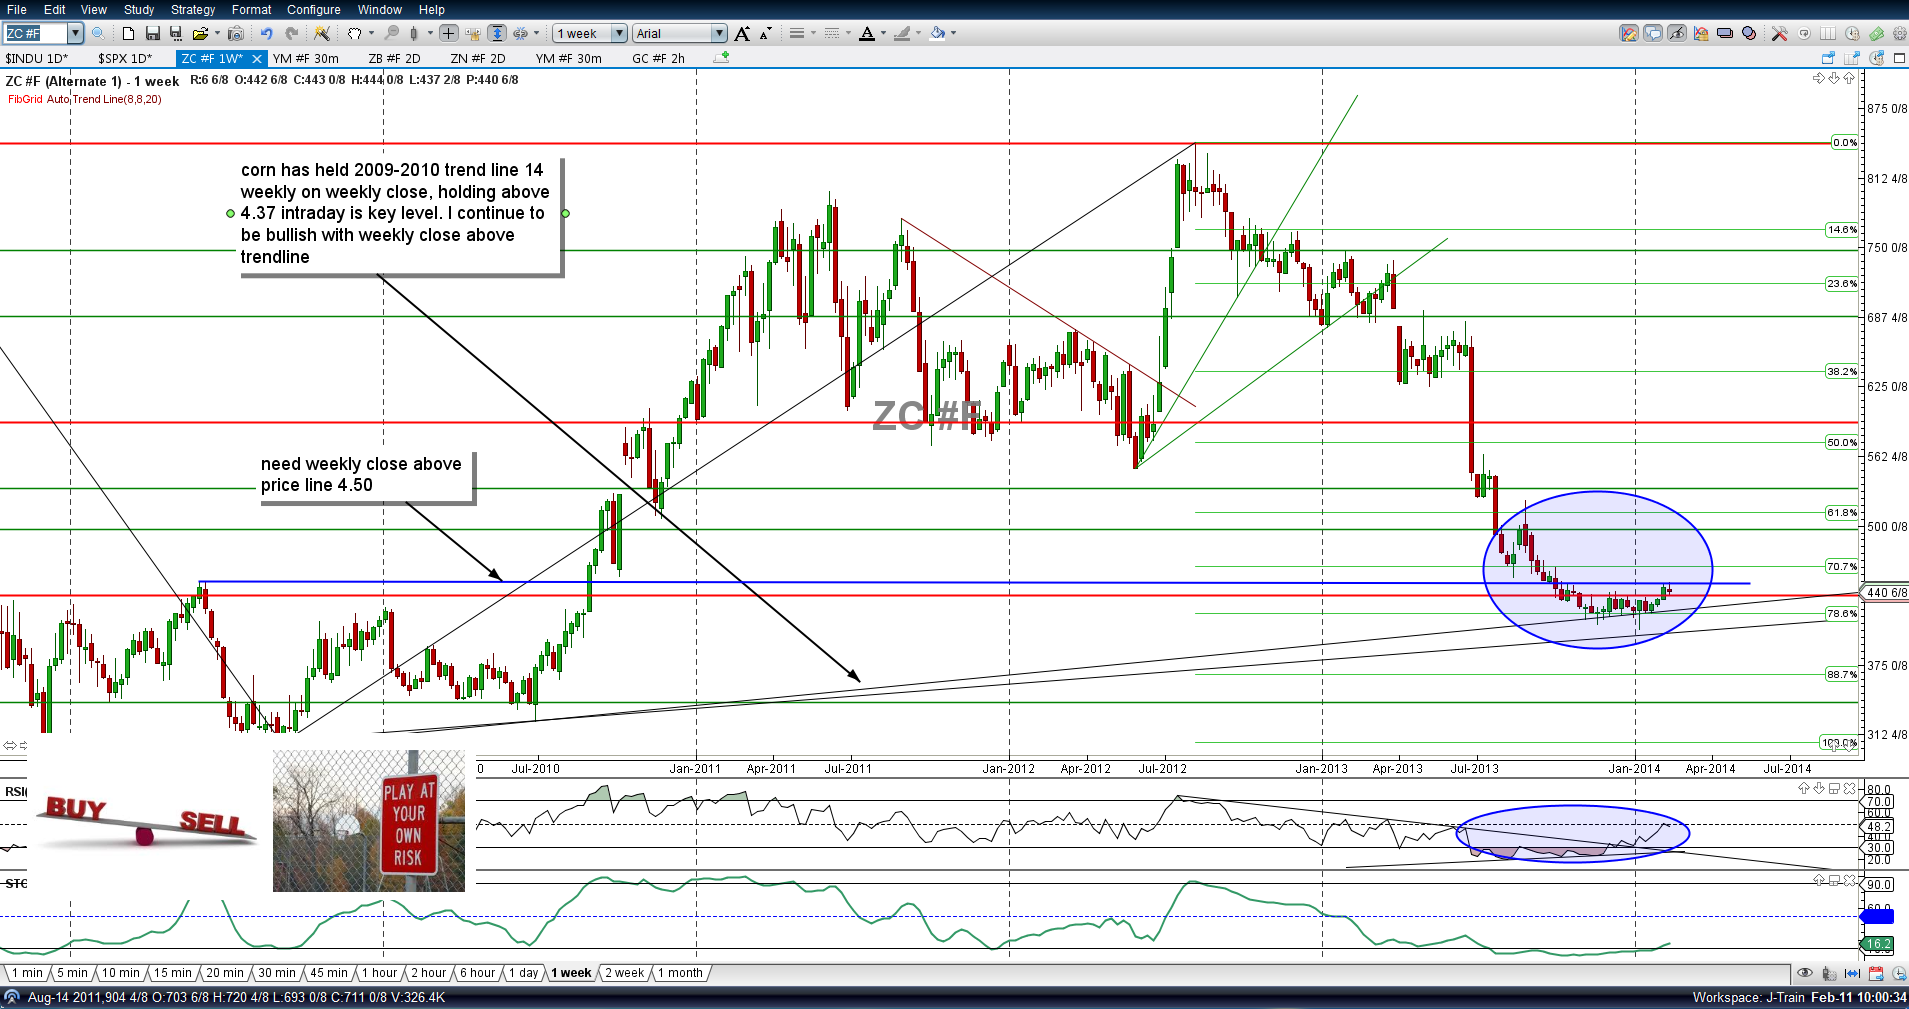Screen dimensions: 1909x1009
Task: Add a new chart tab with plus icon
Action: click(x=721, y=58)
